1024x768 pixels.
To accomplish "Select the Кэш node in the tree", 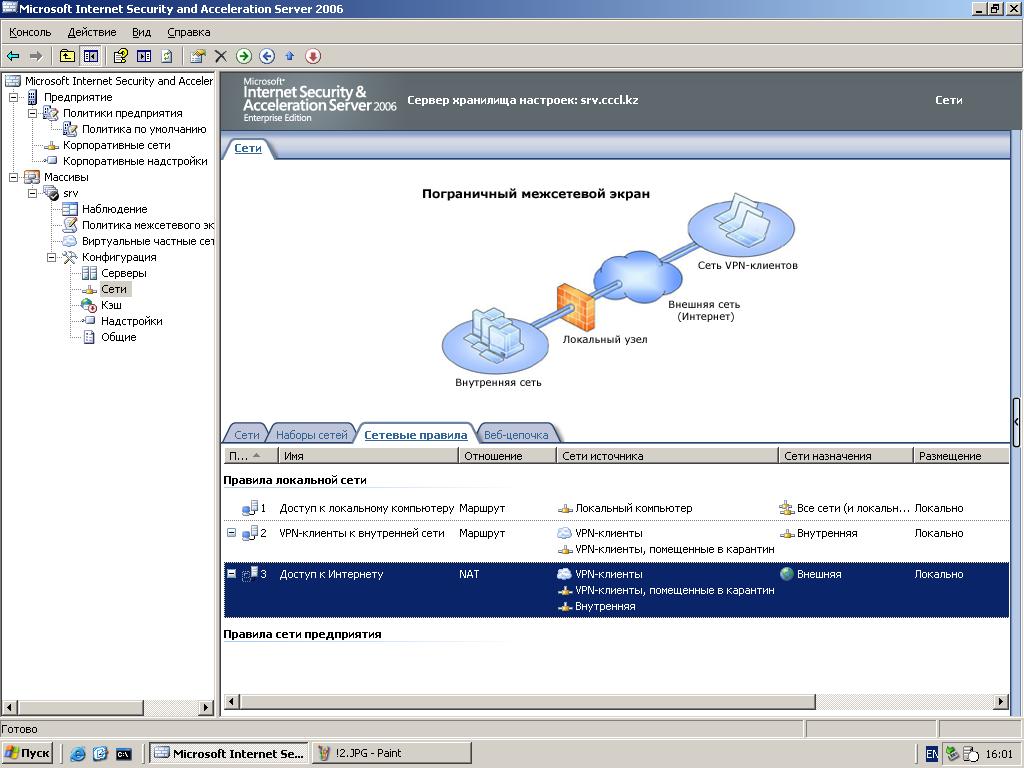I will (x=110, y=305).
